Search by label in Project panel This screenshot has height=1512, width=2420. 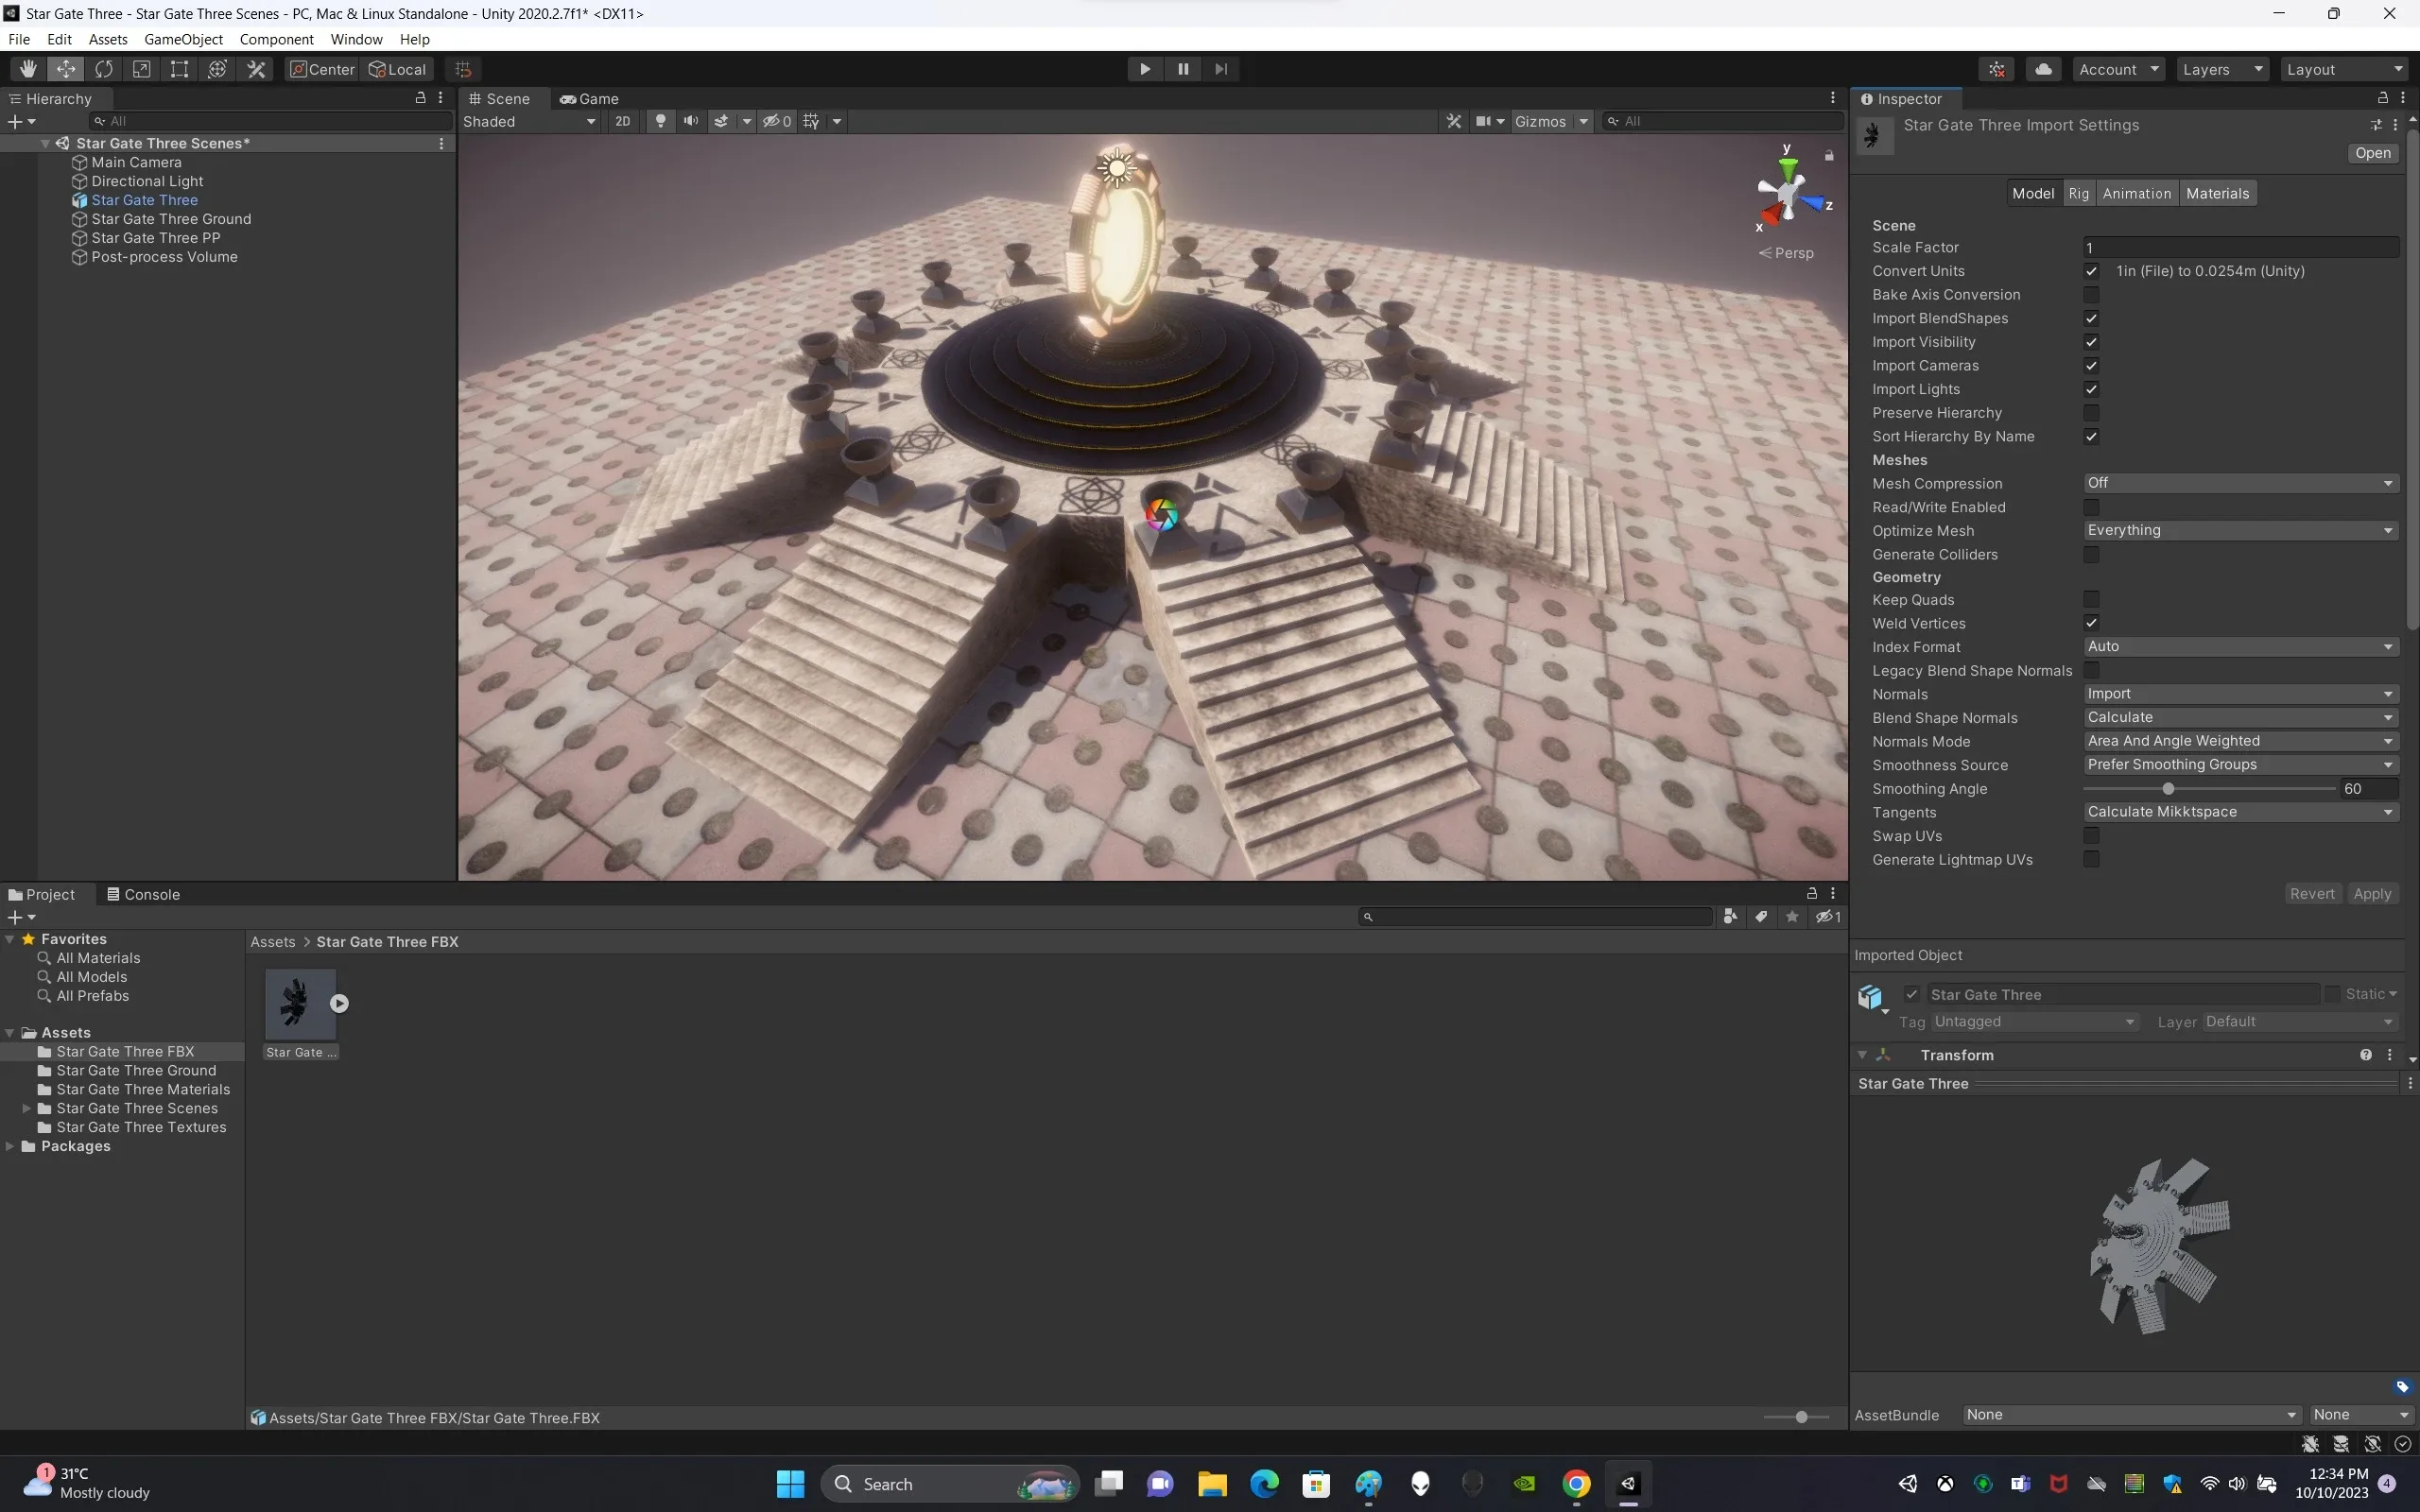click(1761, 917)
